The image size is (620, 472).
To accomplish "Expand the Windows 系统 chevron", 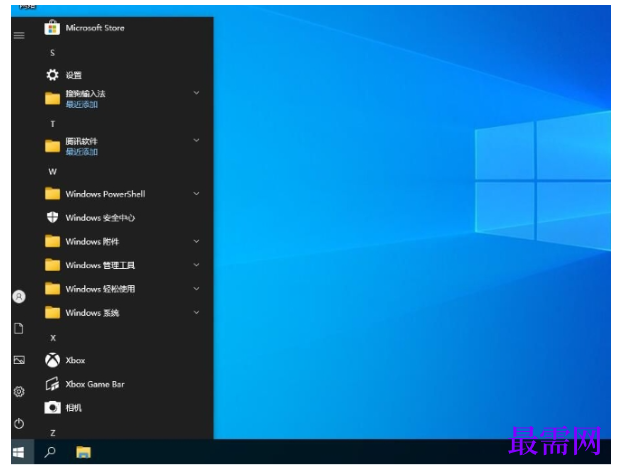I will click(x=196, y=313).
